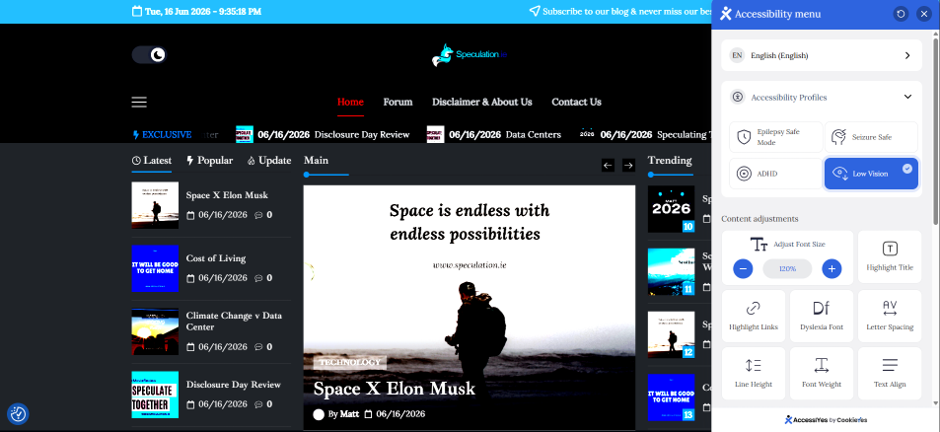Open Space X Elon Musk thumbnail in Latest list
The height and width of the screenshot is (432, 940).
tap(155, 205)
